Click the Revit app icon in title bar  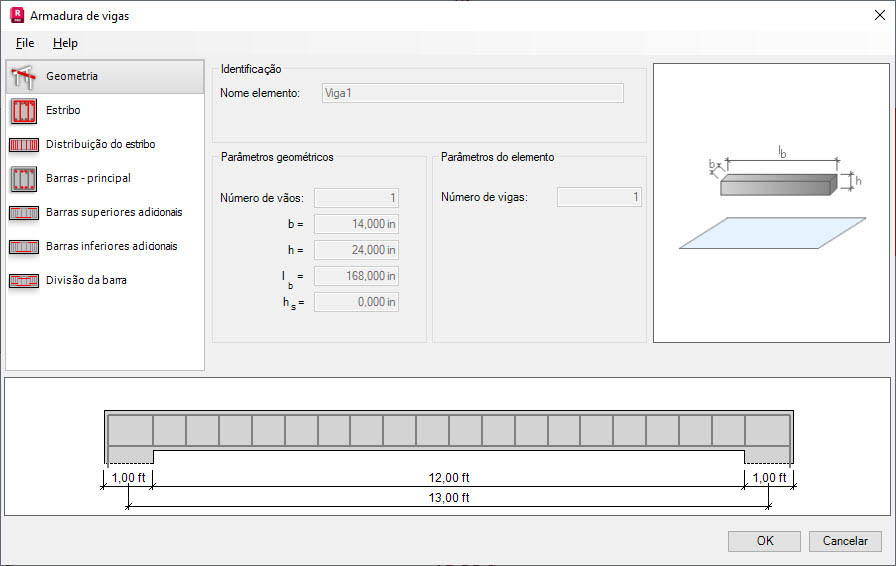17,15
